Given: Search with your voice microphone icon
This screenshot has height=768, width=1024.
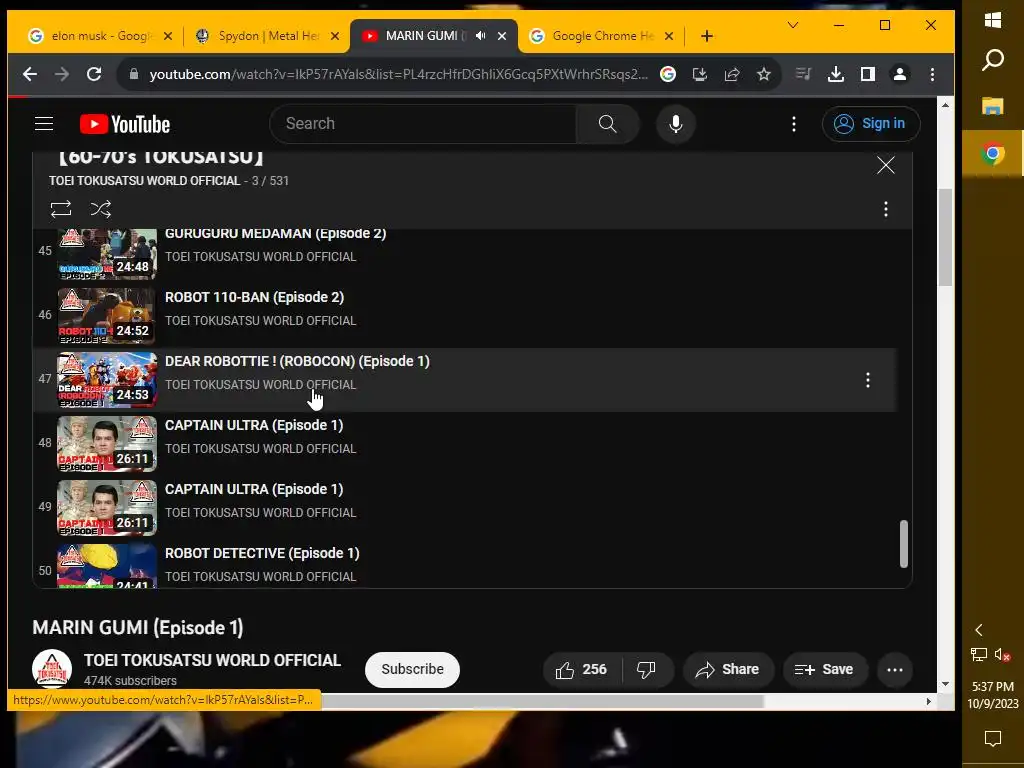Looking at the screenshot, I should (676, 123).
